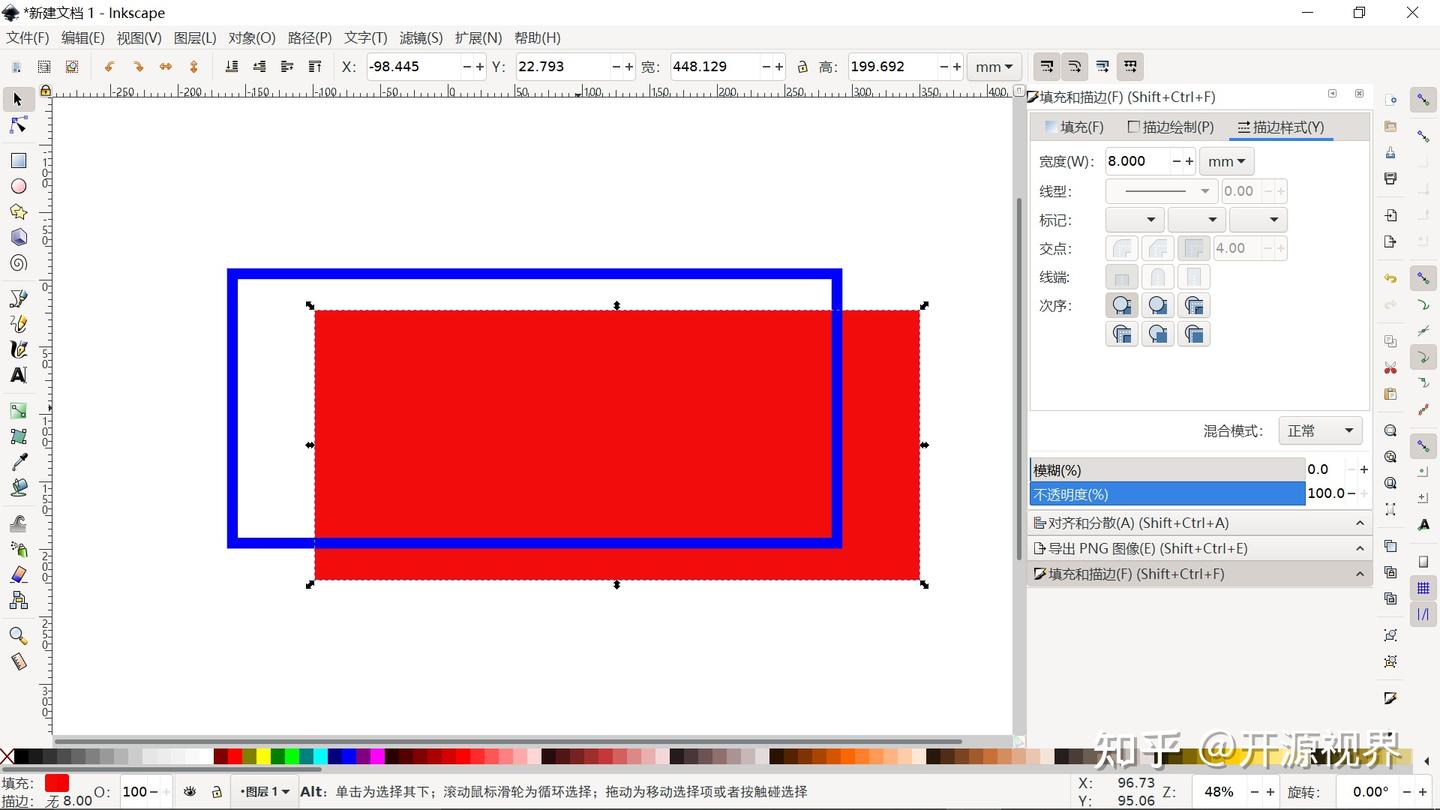This screenshot has height=810, width=1440.
Task: Open the 图层1 layer selector dropdown
Action: pos(264,792)
